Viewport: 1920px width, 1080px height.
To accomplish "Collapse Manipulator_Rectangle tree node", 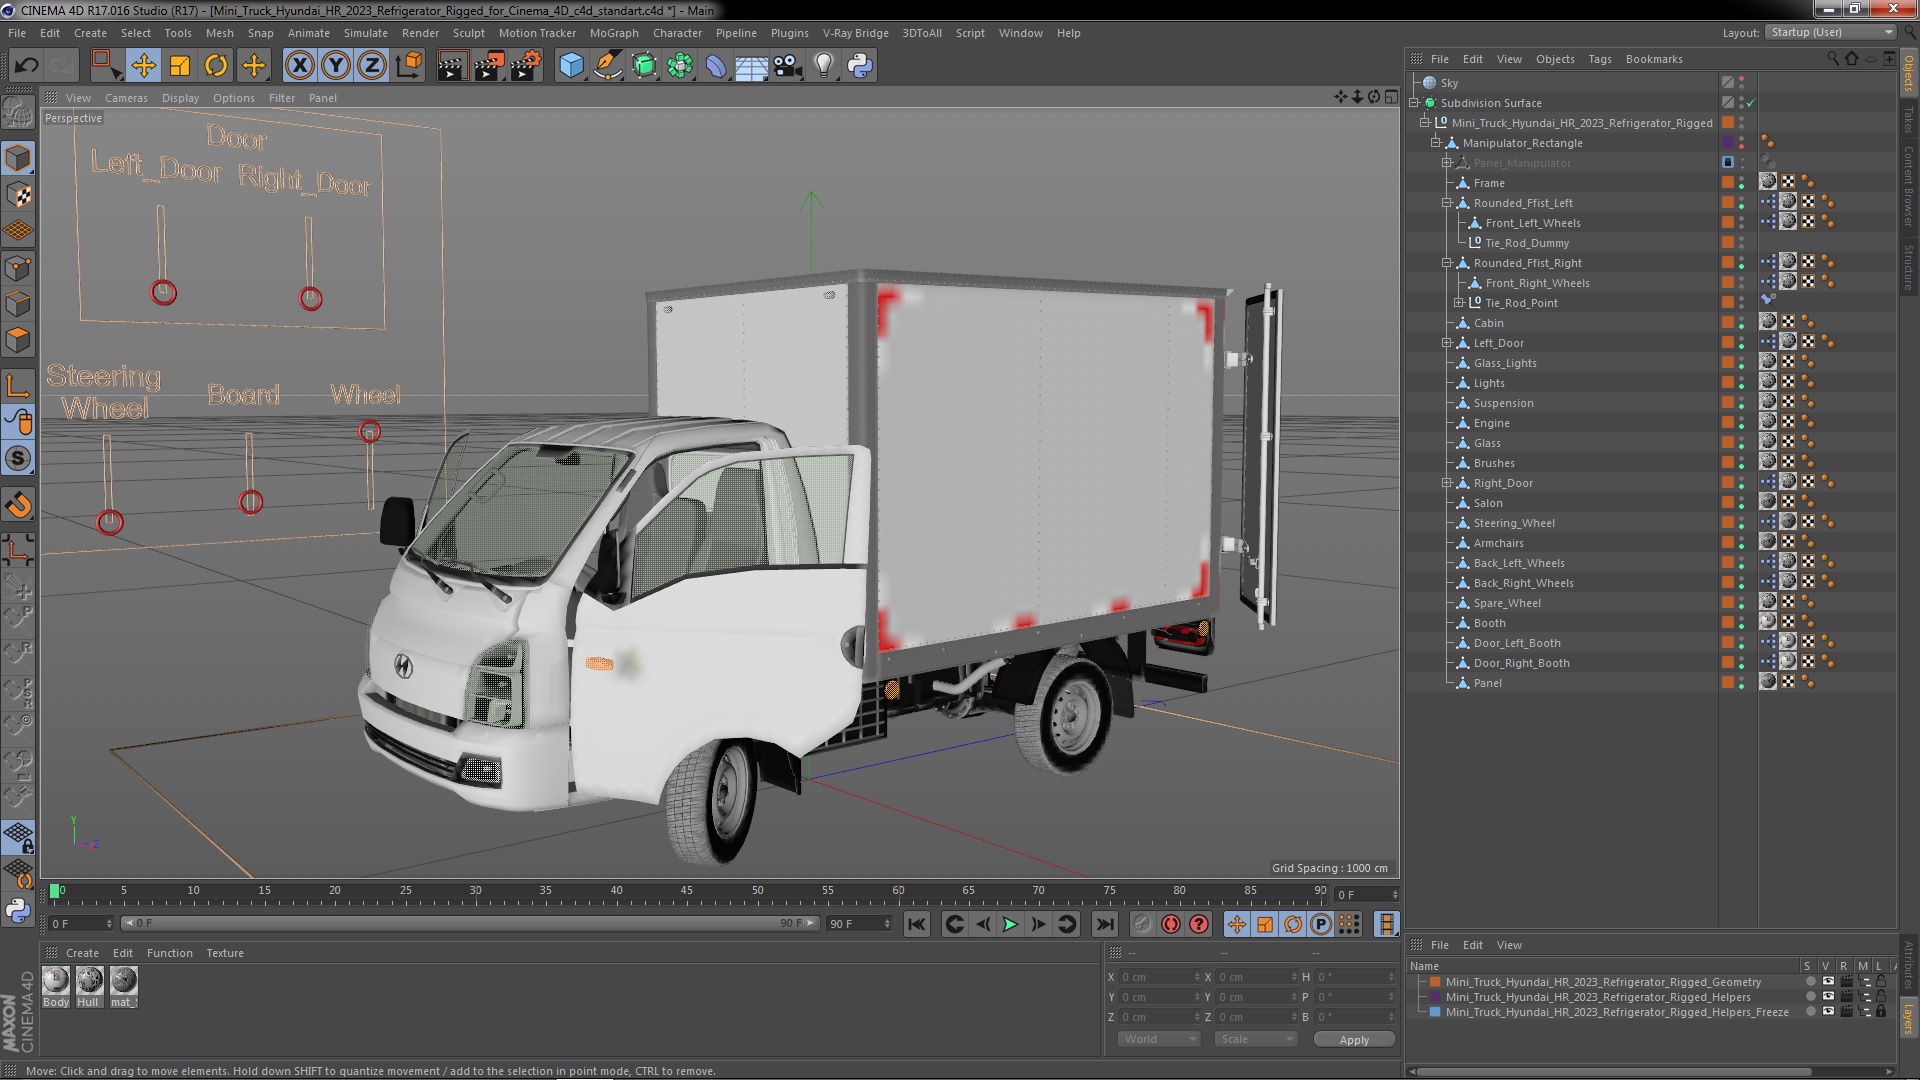I will 1436,143.
